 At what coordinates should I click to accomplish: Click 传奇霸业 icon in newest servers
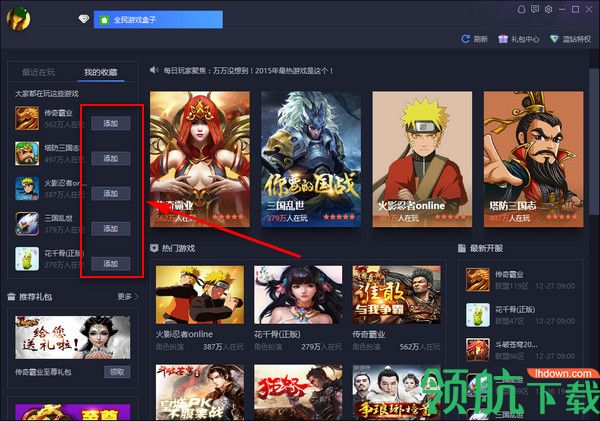tap(478, 280)
